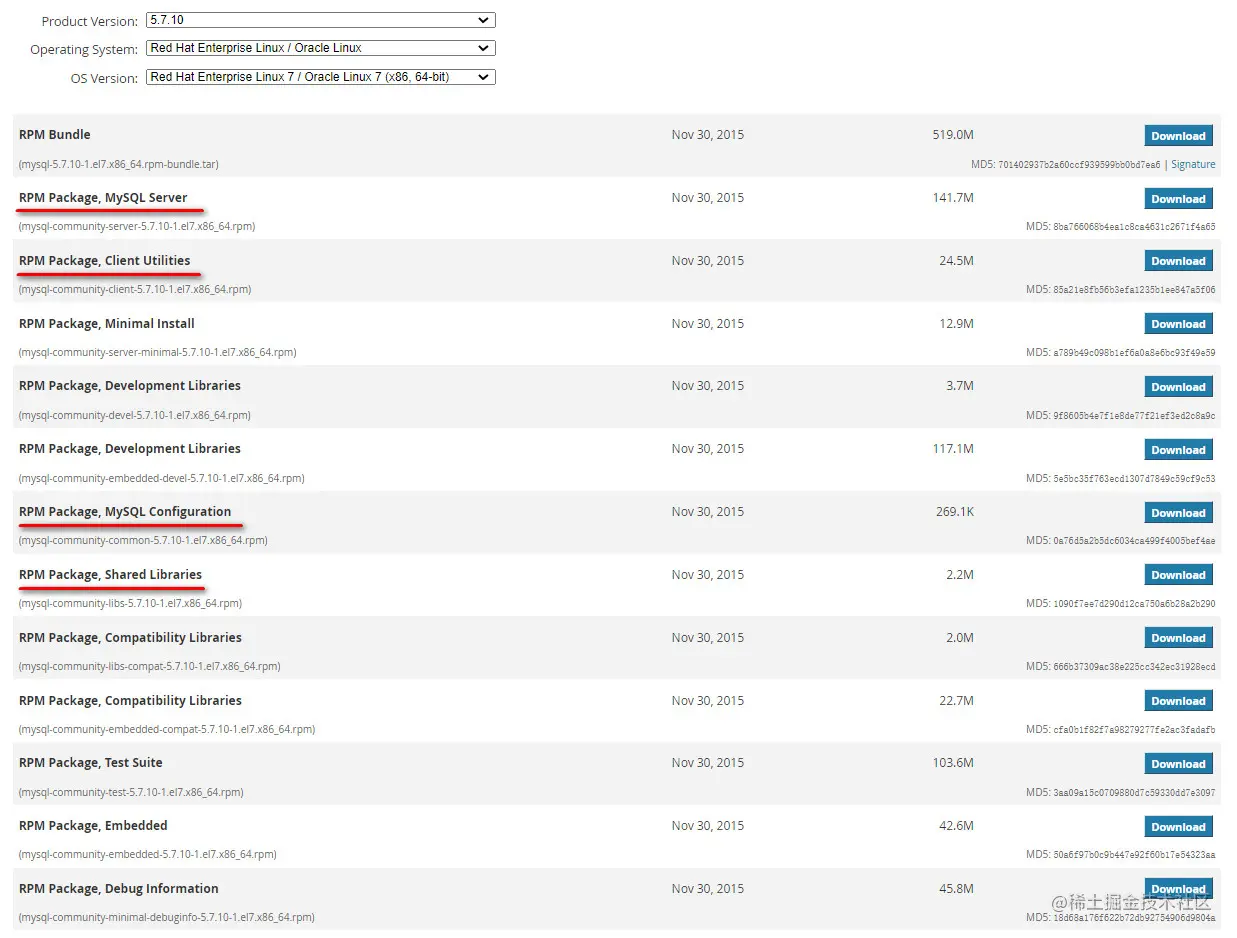Download the Shared Libraries RPM package
The width and height of the screenshot is (1237, 938).
(1178, 575)
